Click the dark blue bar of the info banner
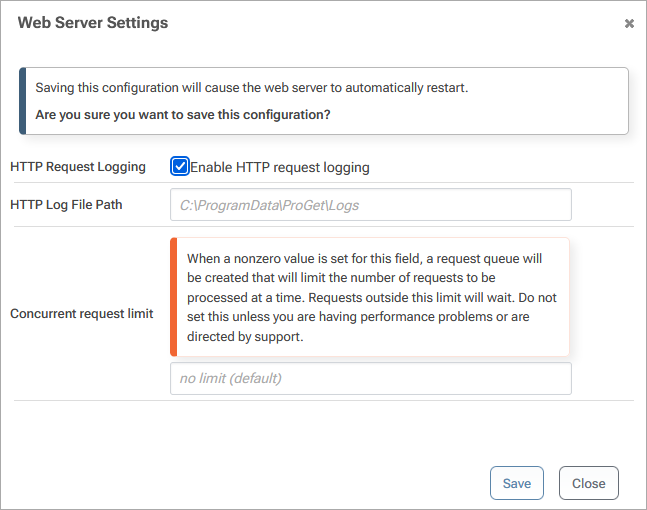The height and width of the screenshot is (510, 647). tap(23, 101)
